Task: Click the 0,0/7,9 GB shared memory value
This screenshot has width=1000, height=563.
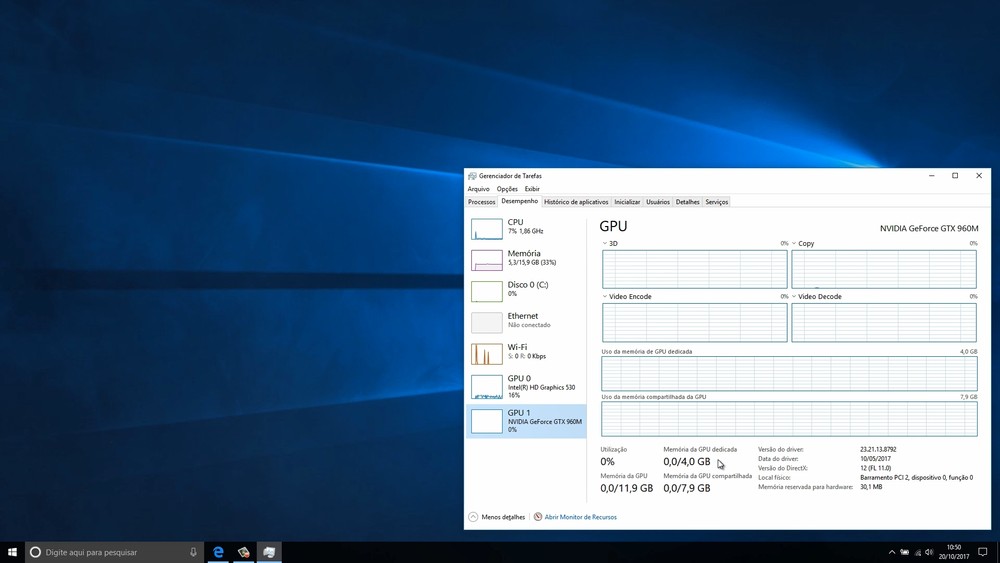Action: 687,488
